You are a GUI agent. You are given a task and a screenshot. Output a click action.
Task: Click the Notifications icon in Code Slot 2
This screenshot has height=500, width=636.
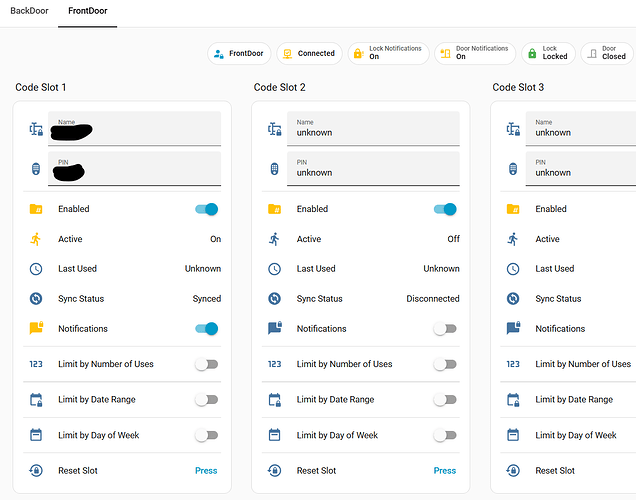pyautogui.click(x=275, y=328)
